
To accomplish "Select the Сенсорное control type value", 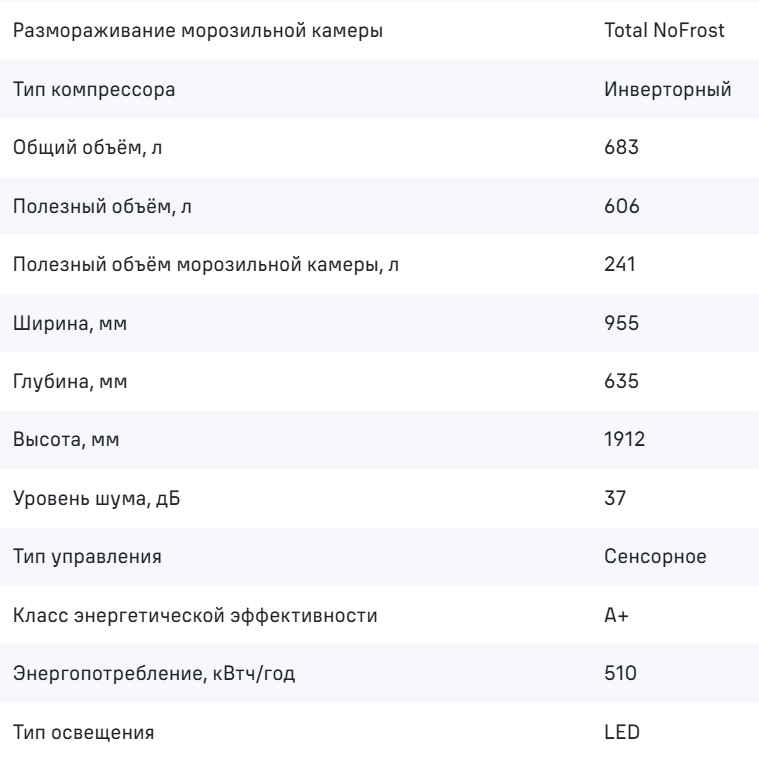I will pyautogui.click(x=655, y=557).
